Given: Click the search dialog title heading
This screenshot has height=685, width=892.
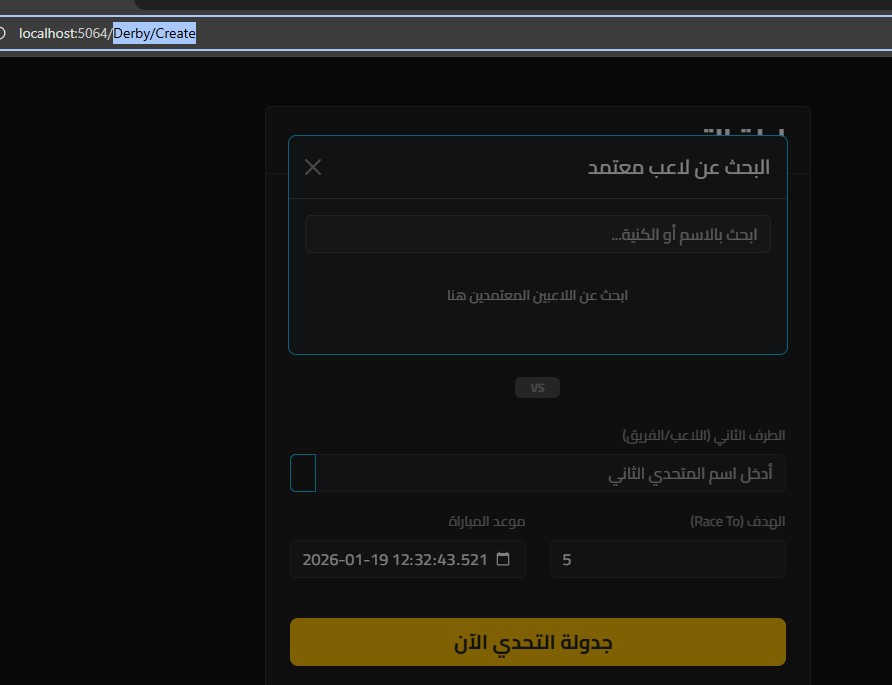Looking at the screenshot, I should point(678,167).
